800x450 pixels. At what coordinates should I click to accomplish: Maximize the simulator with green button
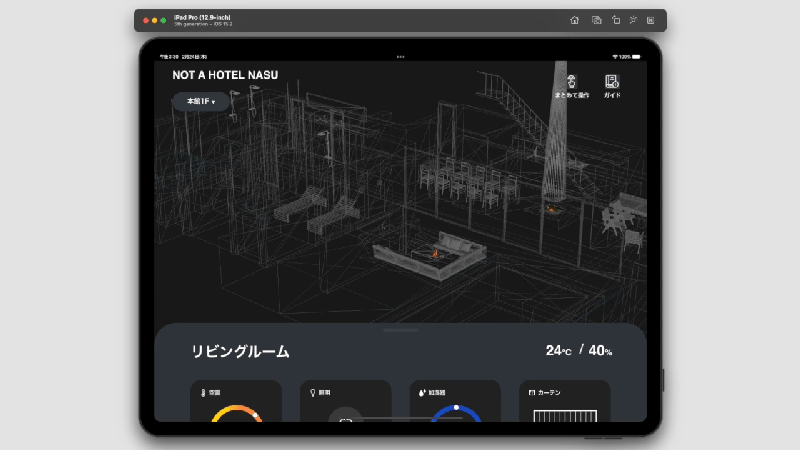point(163,20)
